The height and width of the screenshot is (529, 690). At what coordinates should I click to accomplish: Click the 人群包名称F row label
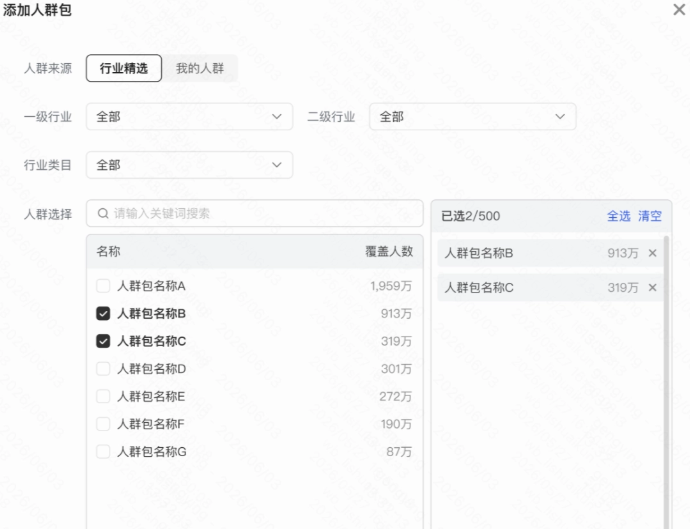point(150,424)
